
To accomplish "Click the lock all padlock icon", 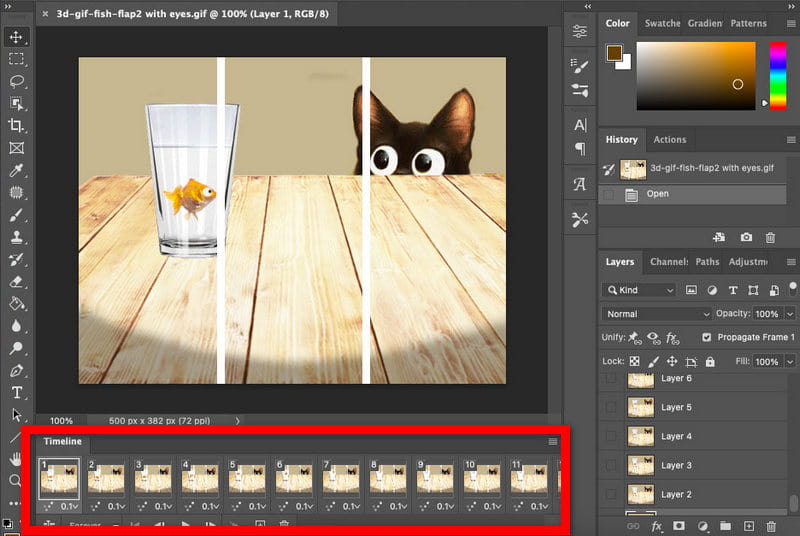I will (710, 361).
